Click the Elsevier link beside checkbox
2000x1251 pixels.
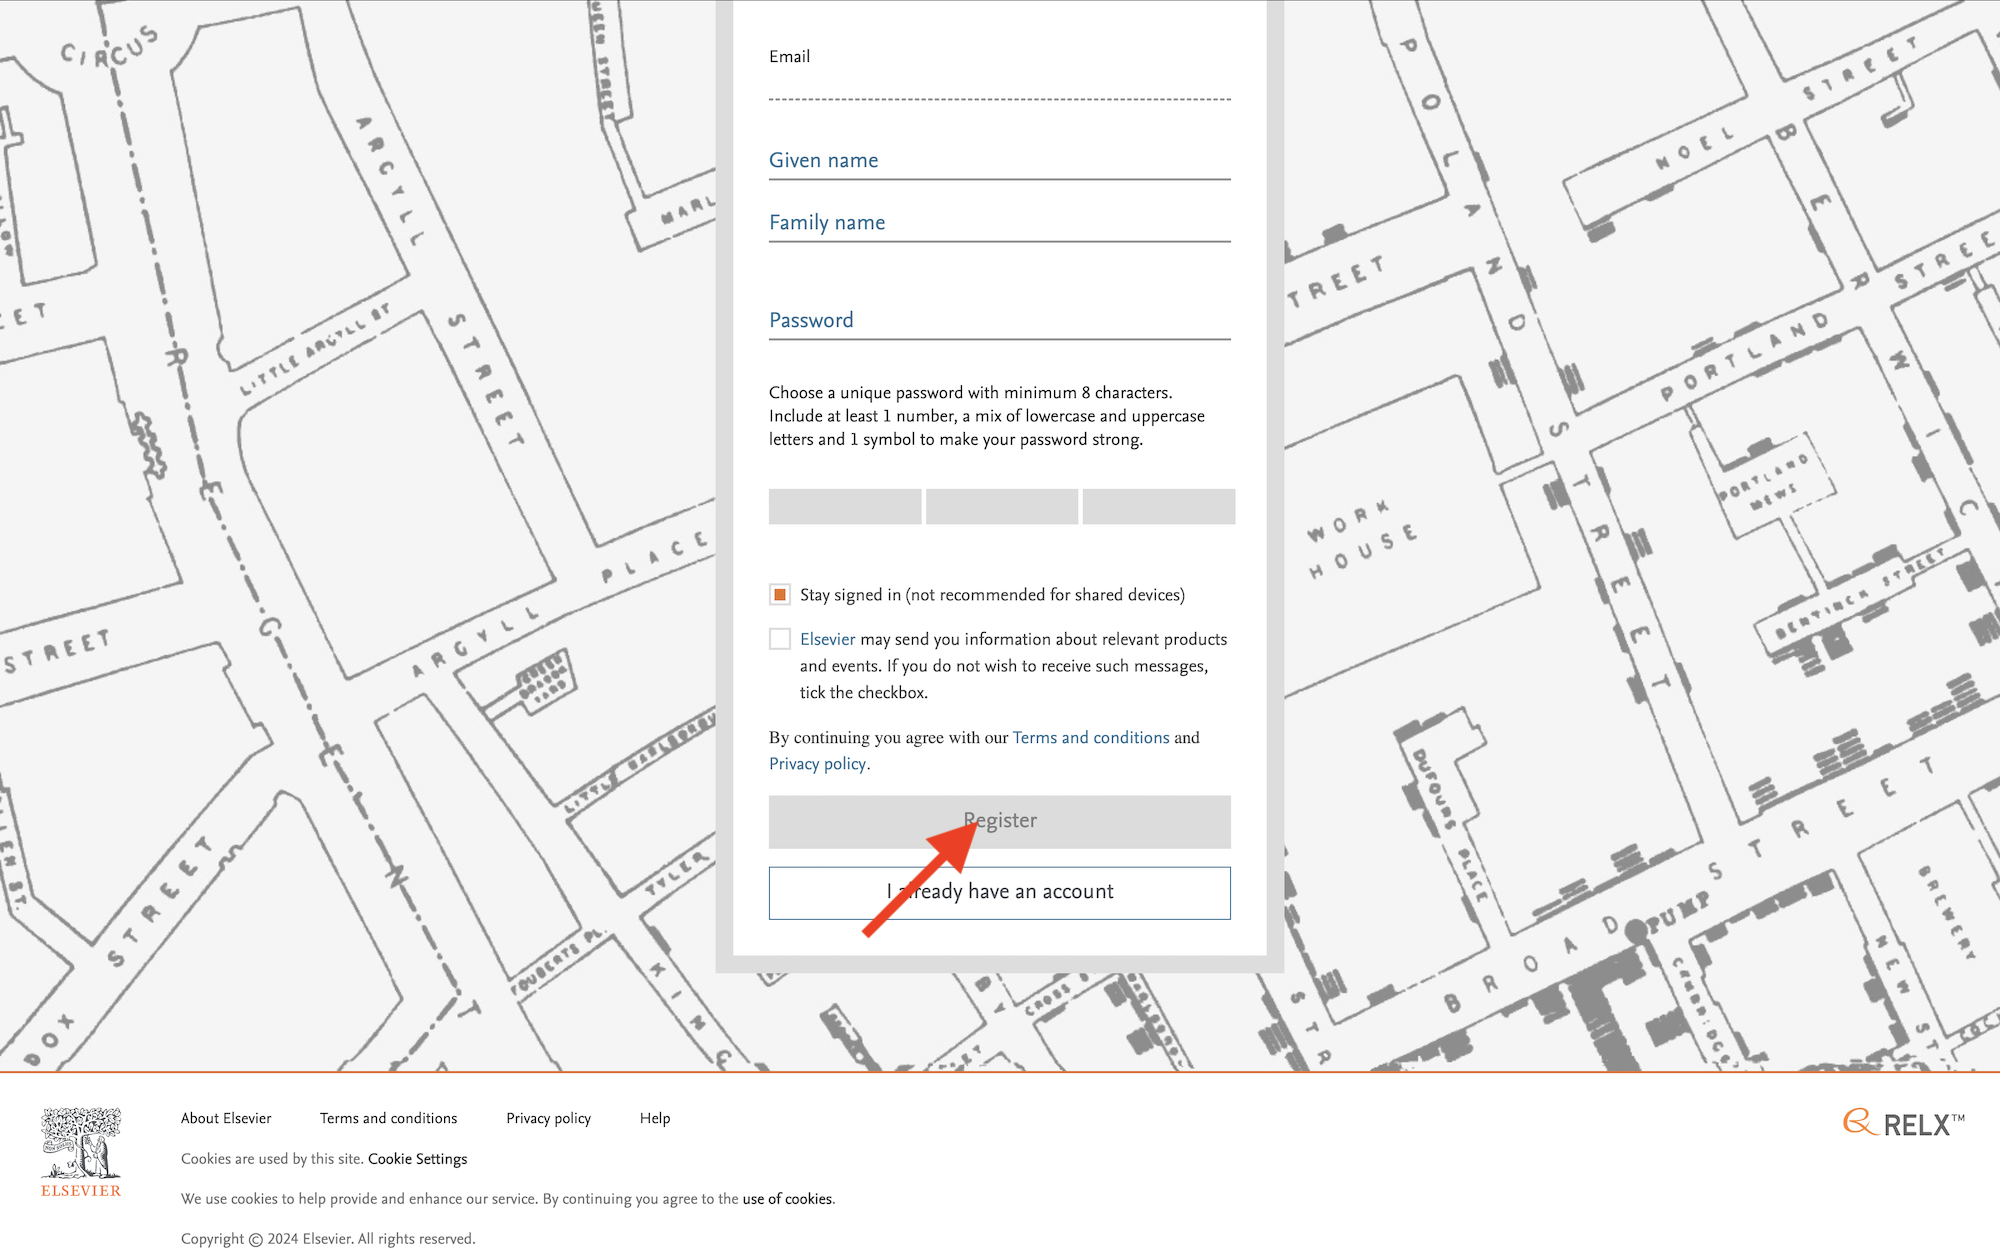tap(827, 640)
